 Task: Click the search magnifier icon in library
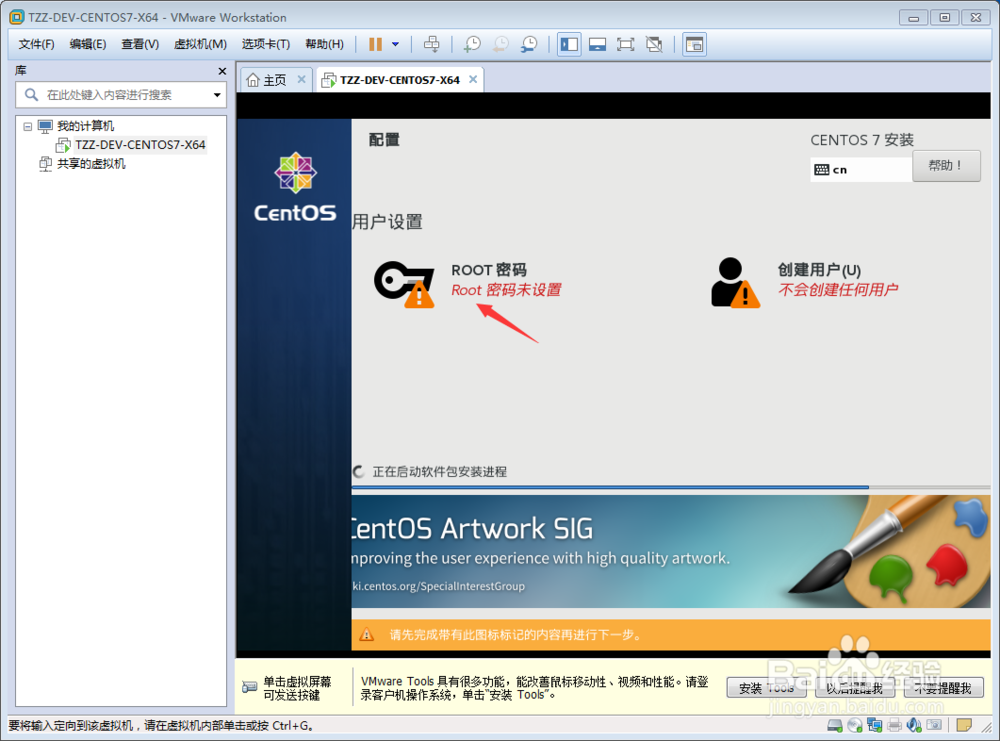coord(31,95)
